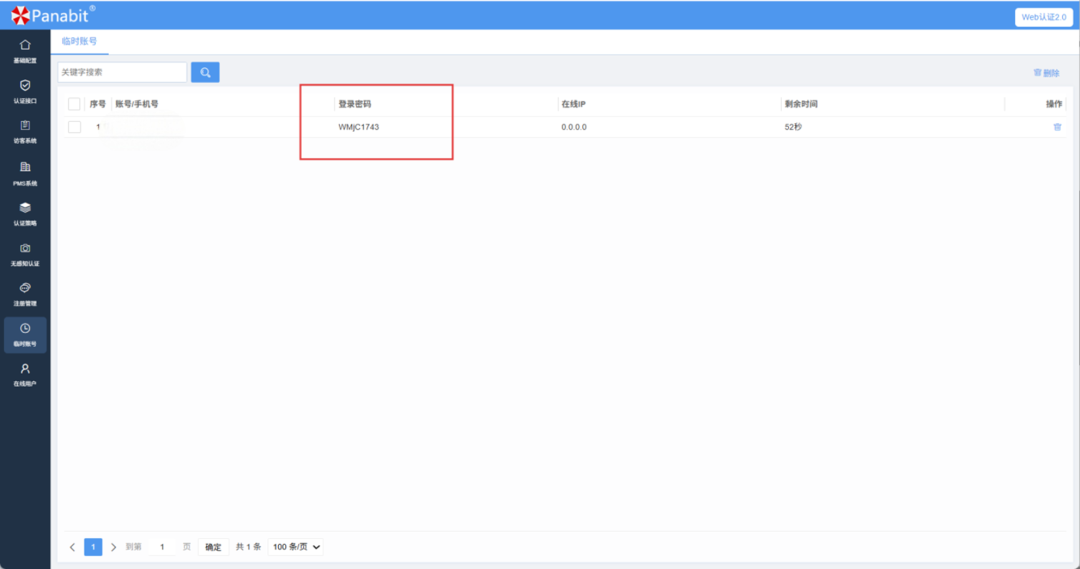
Task: Select the 临时账号 tab
Action: coord(79,41)
